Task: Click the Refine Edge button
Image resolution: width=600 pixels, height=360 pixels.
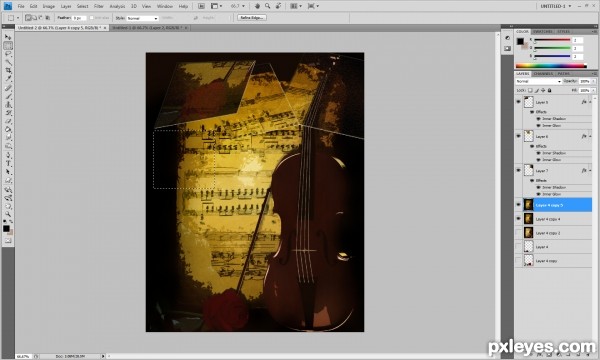Action: (252, 18)
